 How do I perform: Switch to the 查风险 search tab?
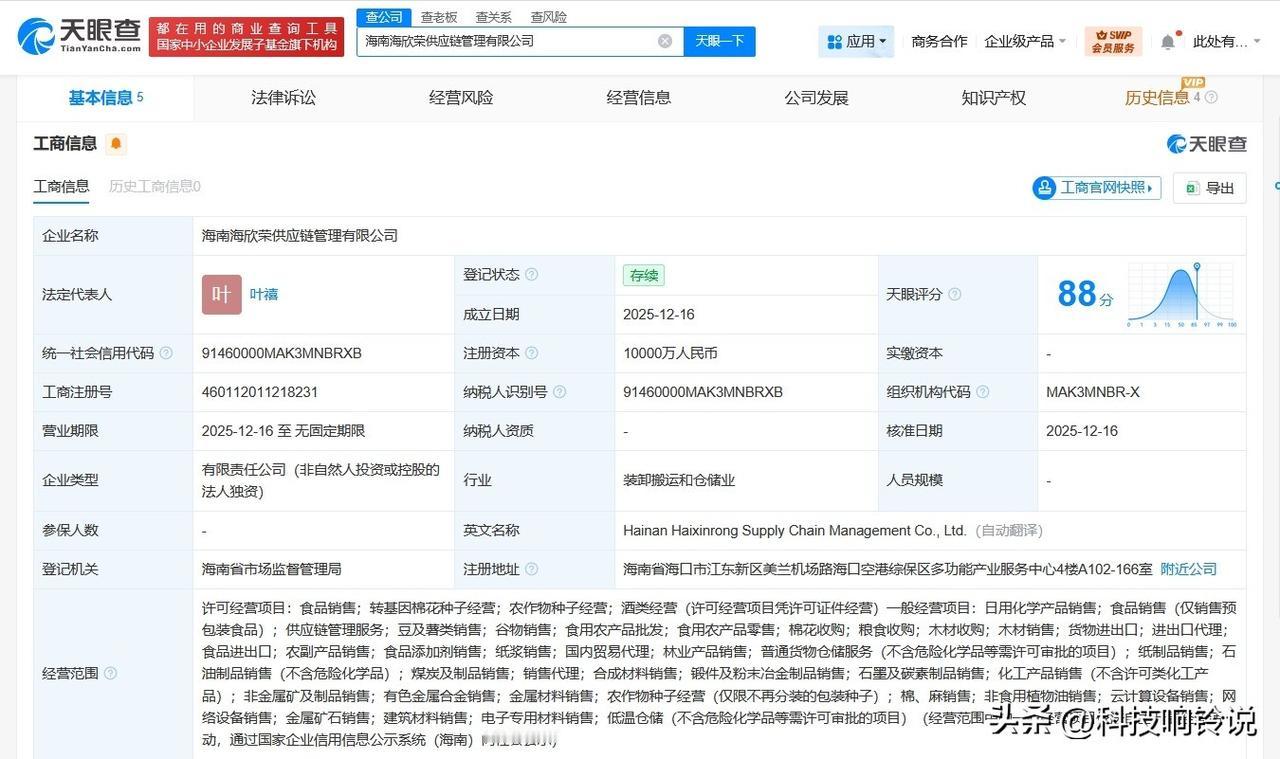coord(548,16)
